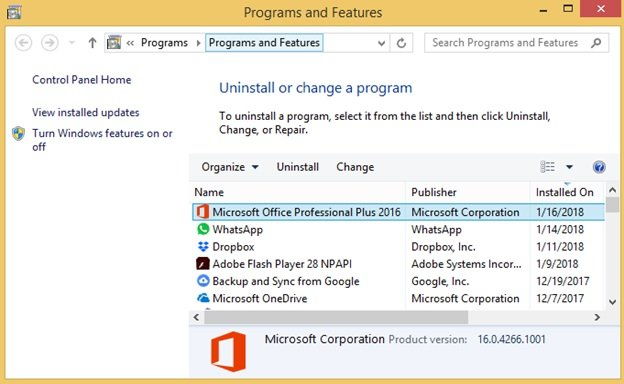Screen dimensions: 624x384
Task: Click product version 16.0.4266.1001 text
Action: coord(511,339)
